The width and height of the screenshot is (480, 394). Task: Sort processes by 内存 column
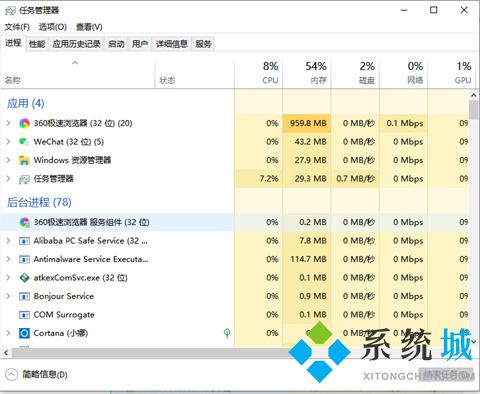307,74
